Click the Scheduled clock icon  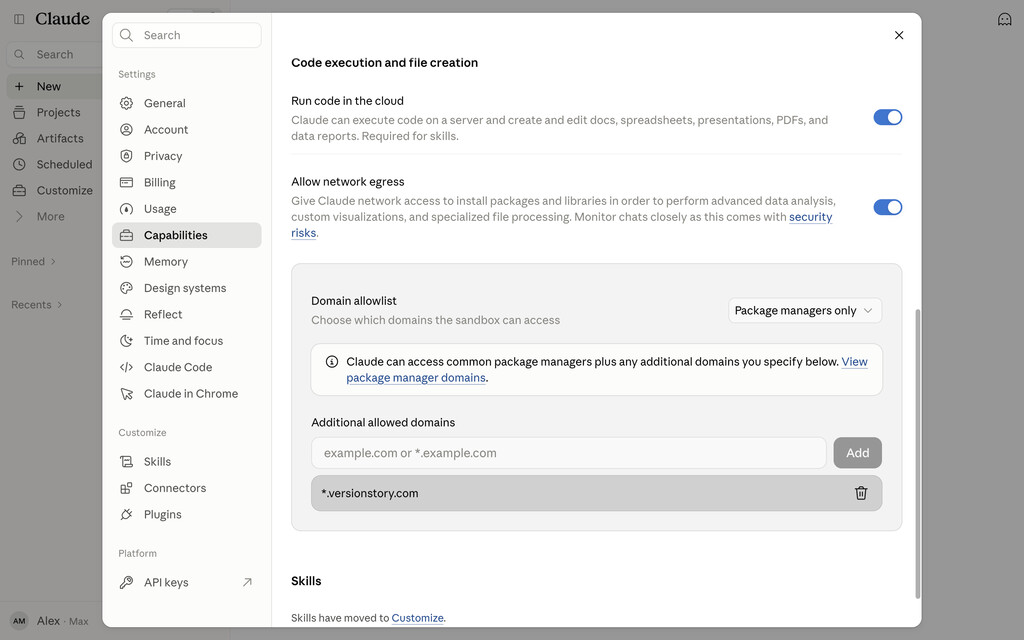coord(20,165)
